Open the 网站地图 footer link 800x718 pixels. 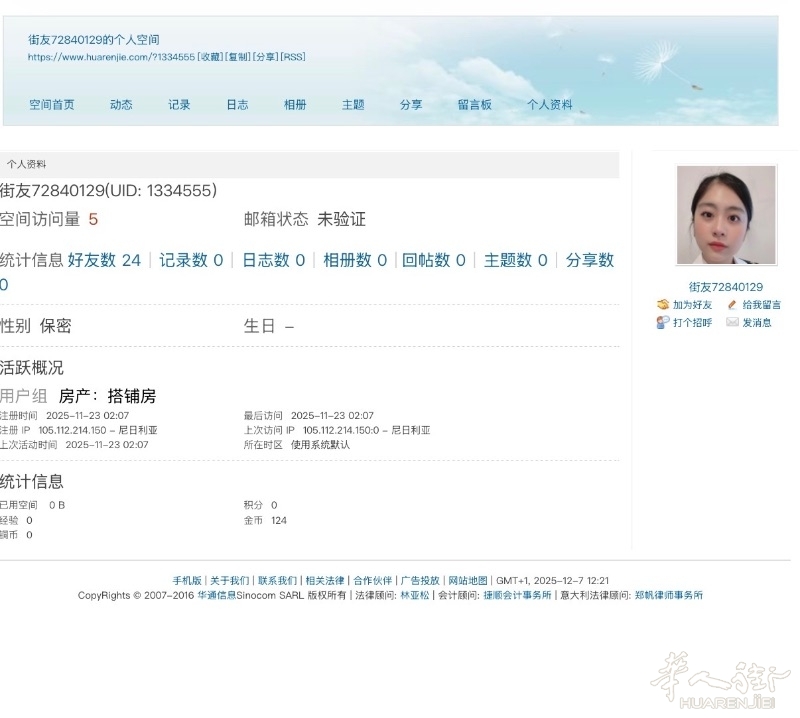[468, 580]
